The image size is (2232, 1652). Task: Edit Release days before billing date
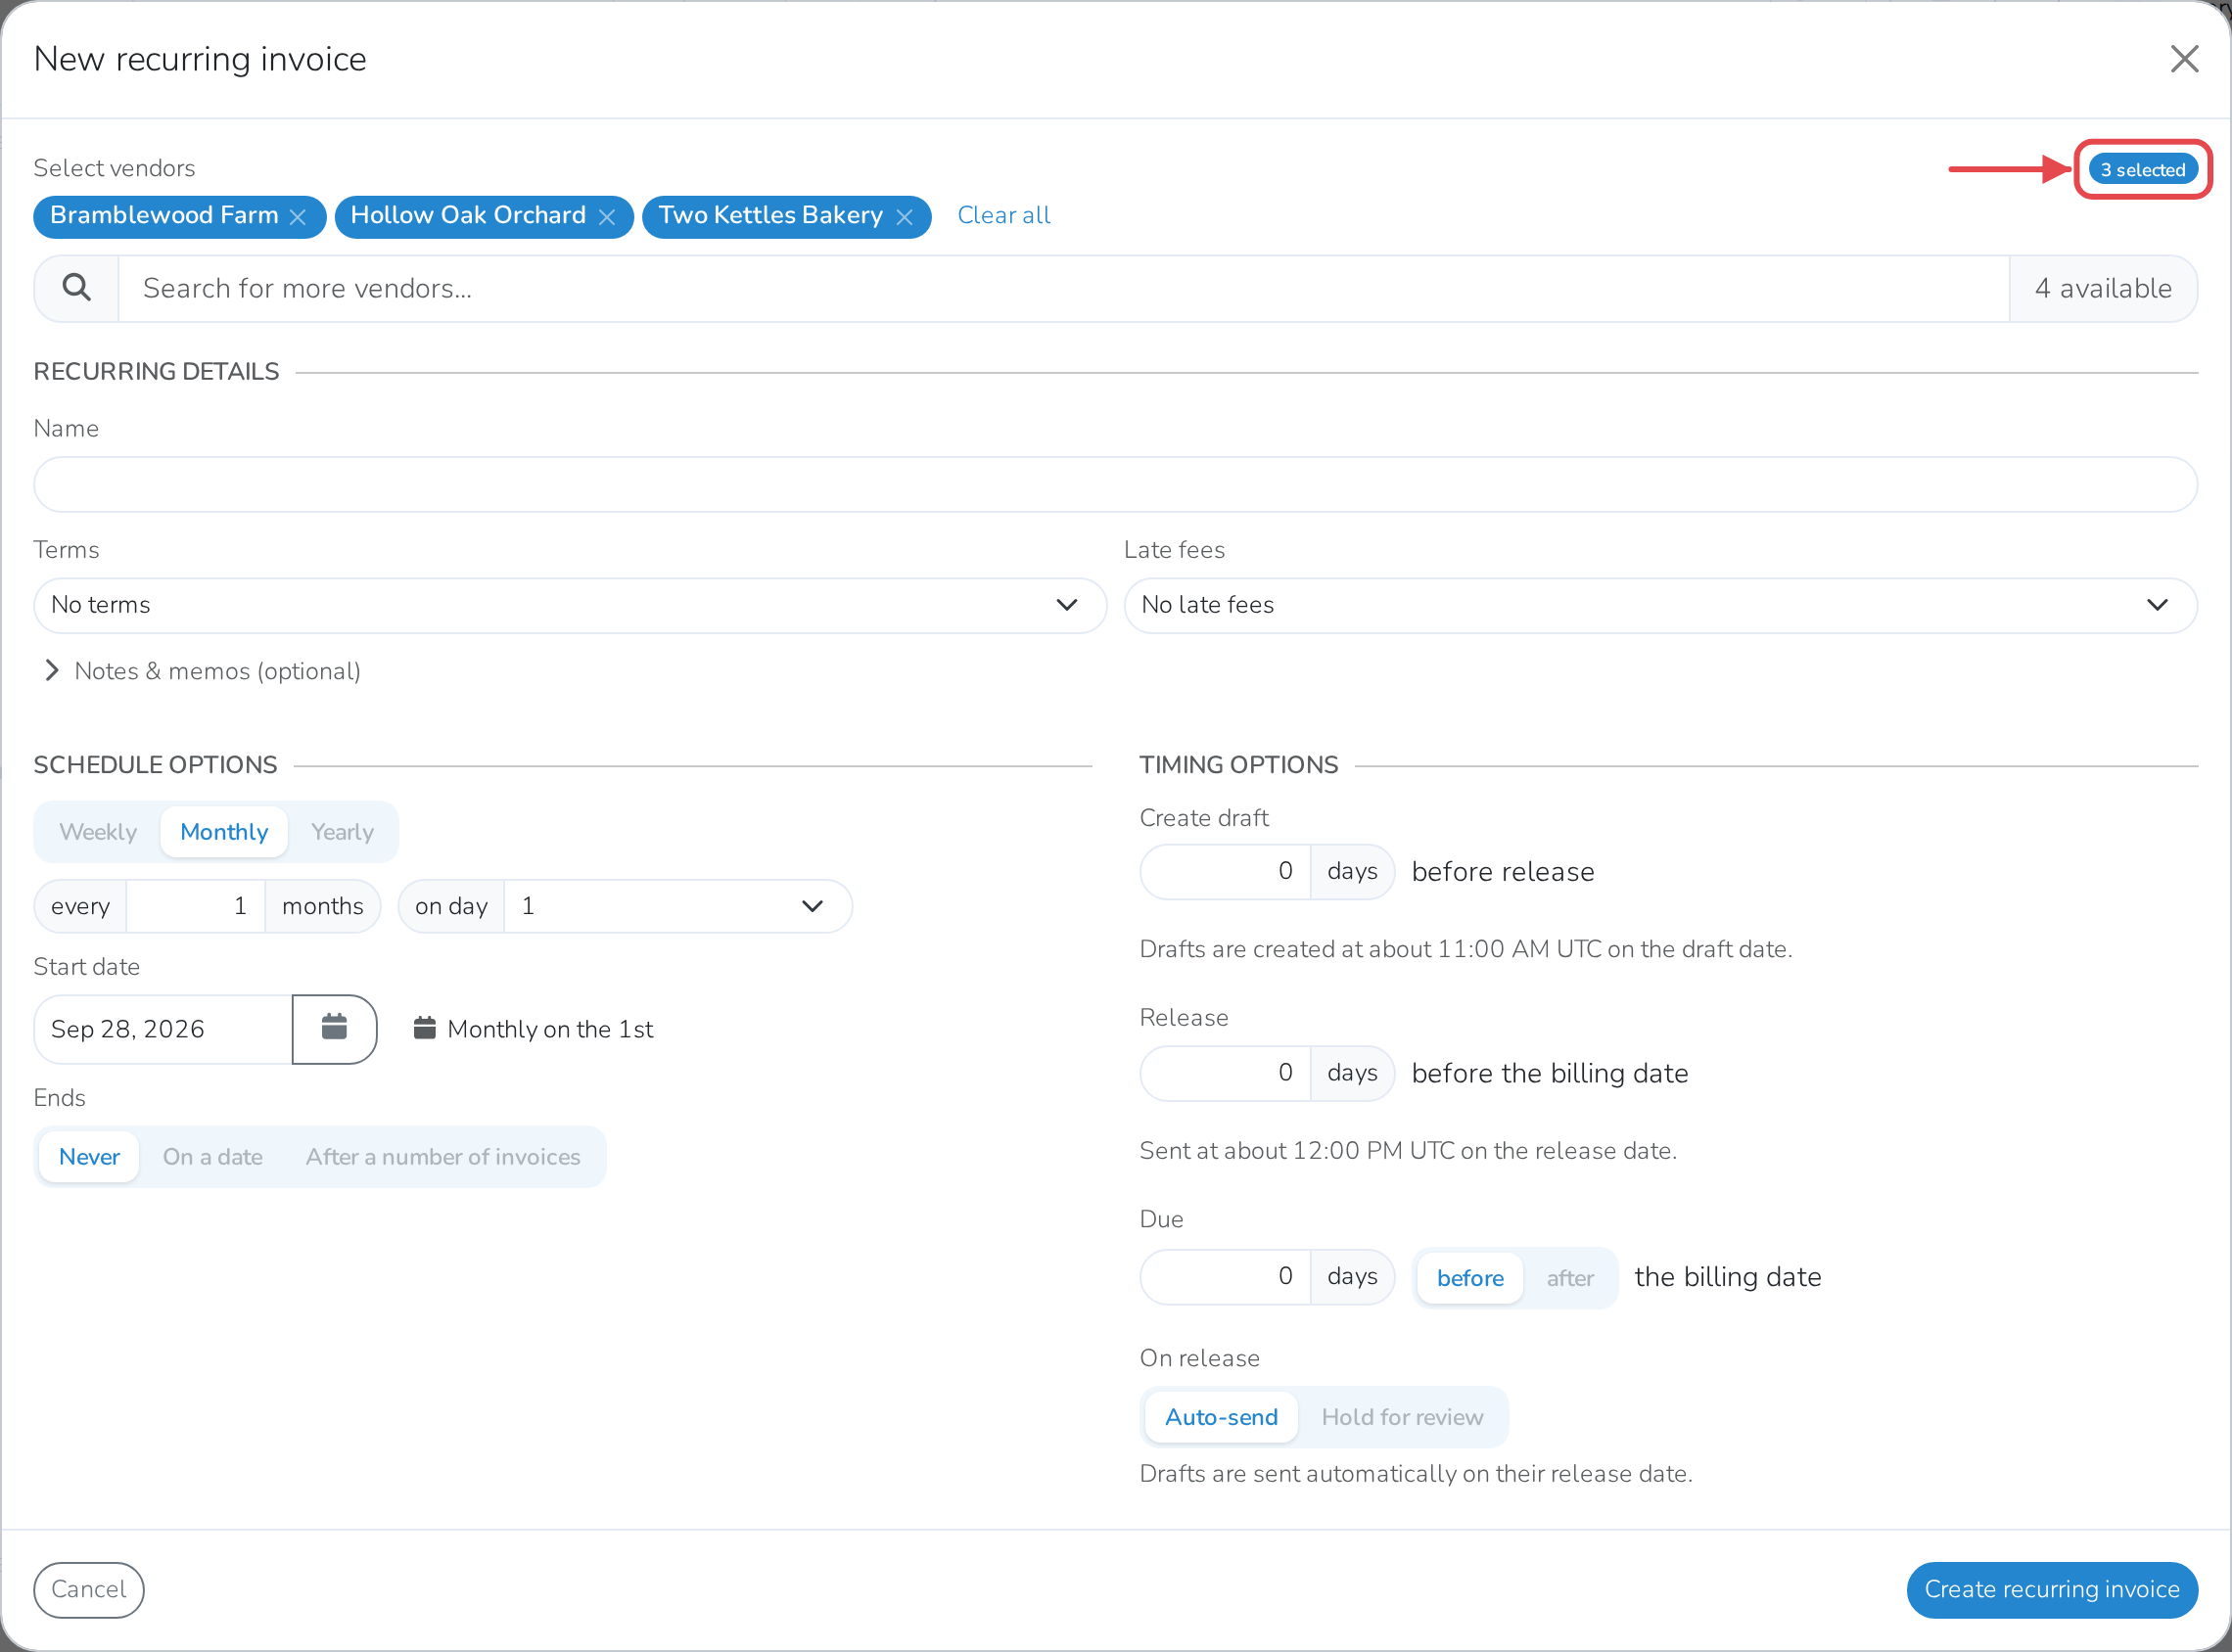(1225, 1073)
